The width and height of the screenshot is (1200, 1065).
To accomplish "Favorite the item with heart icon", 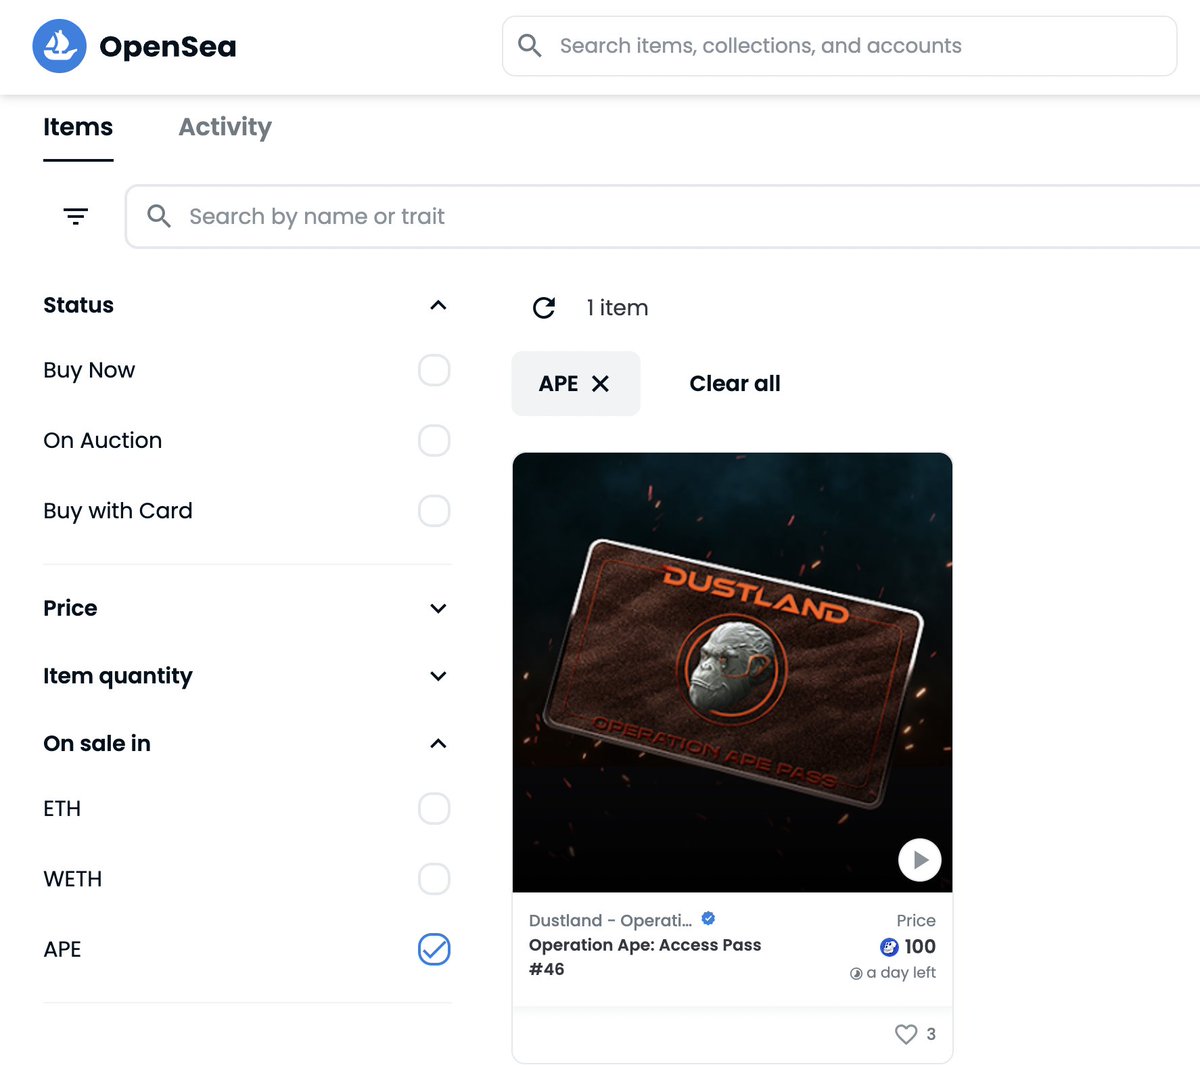I will (x=906, y=1034).
